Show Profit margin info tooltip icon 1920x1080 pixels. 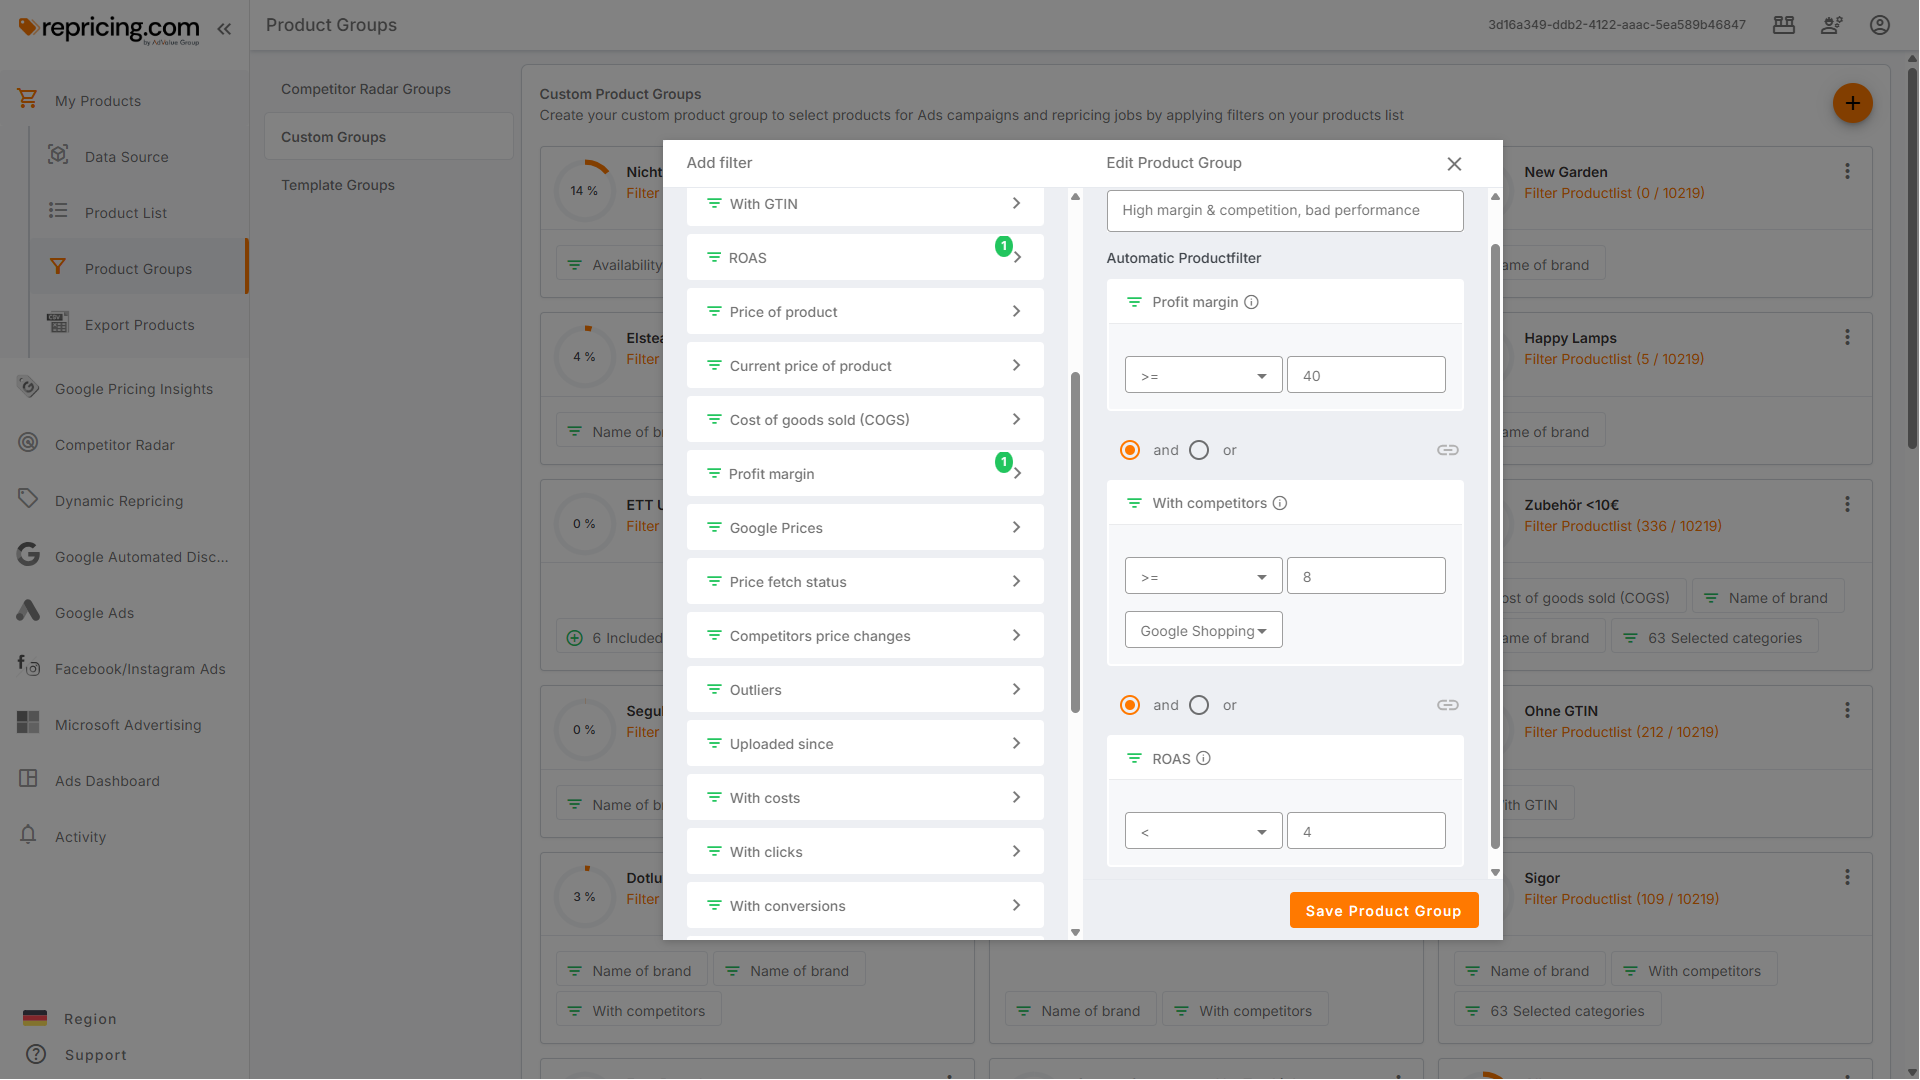pos(1251,302)
